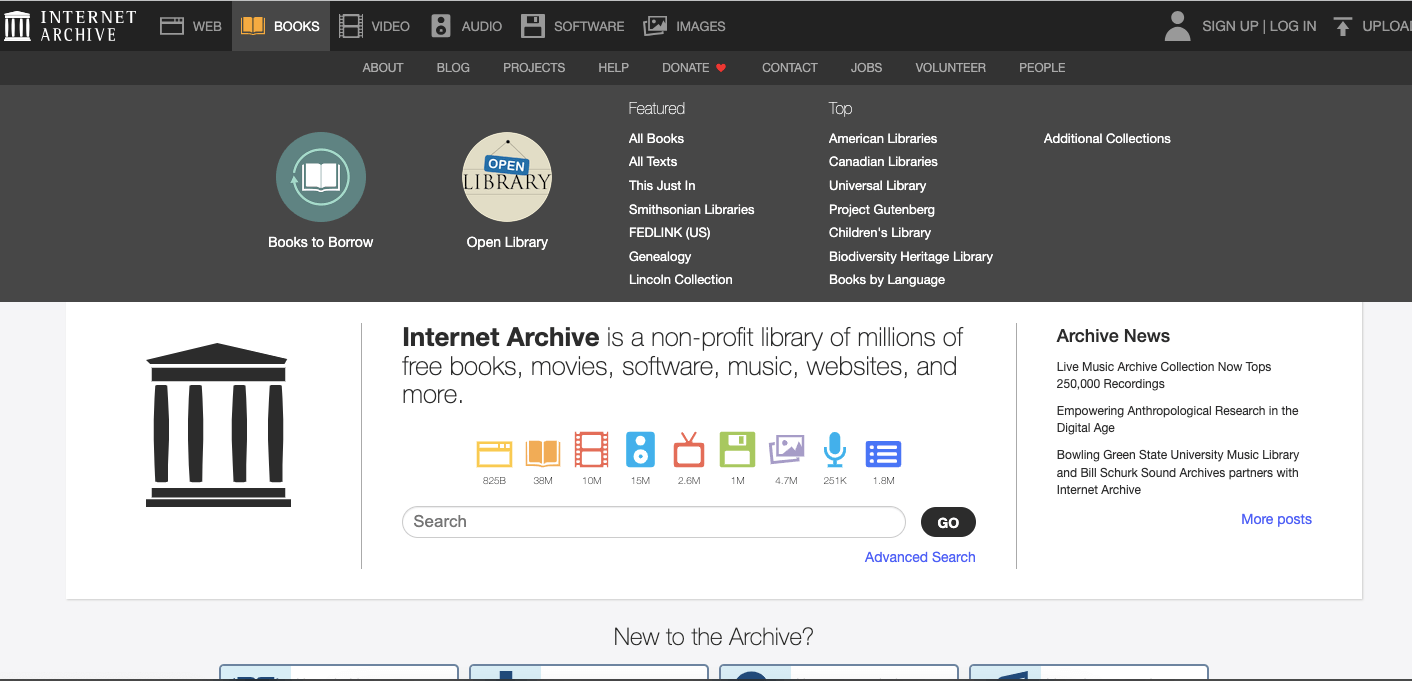Open the JOBS link
Viewport: 1412px width, 681px height.
click(x=867, y=68)
